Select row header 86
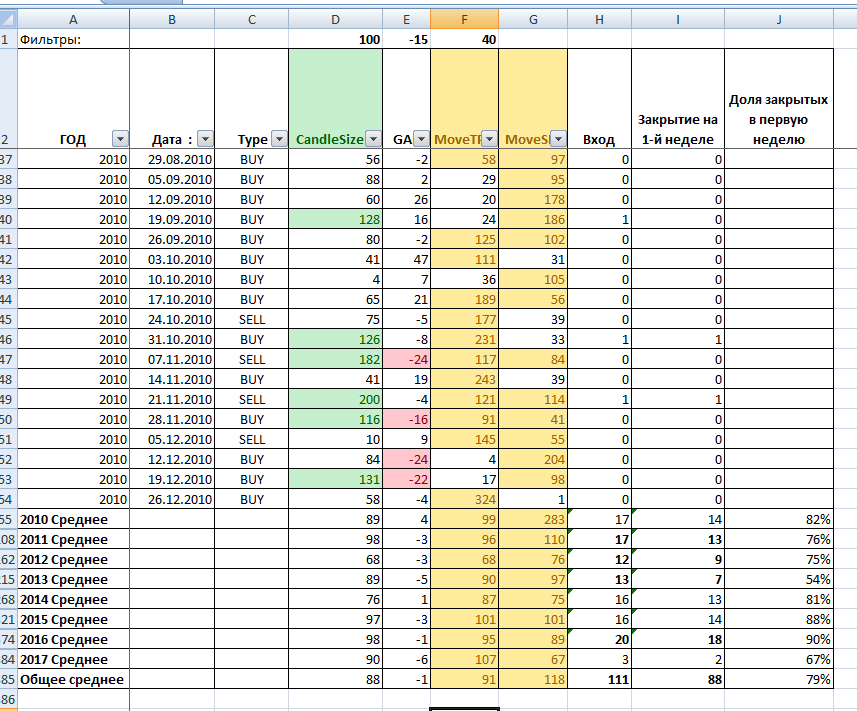Viewport: 857px width, 711px height. click(x=9, y=700)
